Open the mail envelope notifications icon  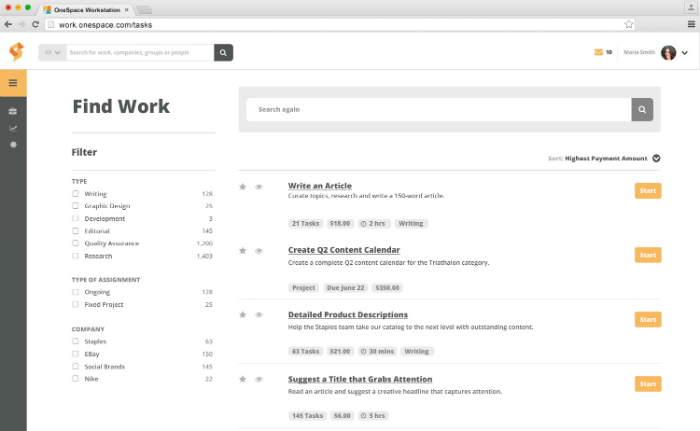point(598,52)
